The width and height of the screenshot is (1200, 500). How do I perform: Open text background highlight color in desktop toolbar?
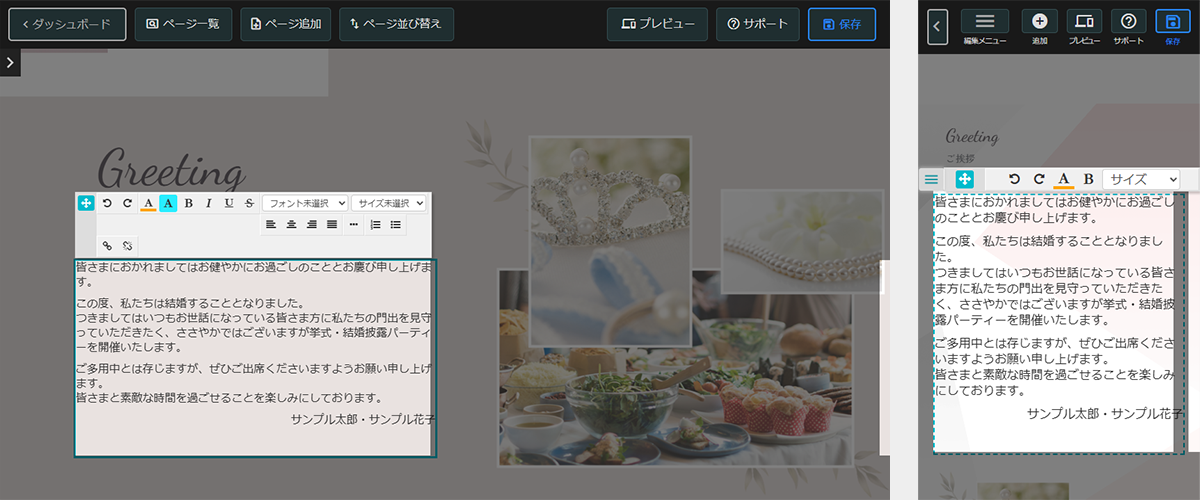pyautogui.click(x=168, y=203)
